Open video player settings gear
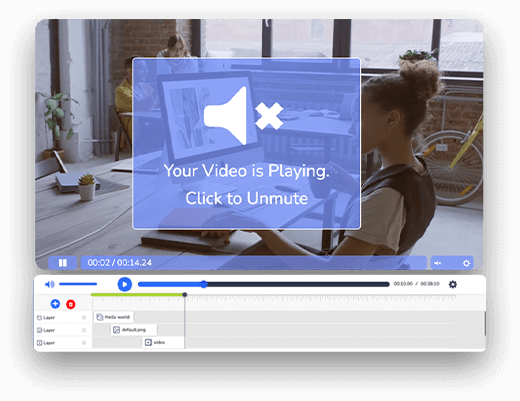 coord(466,263)
